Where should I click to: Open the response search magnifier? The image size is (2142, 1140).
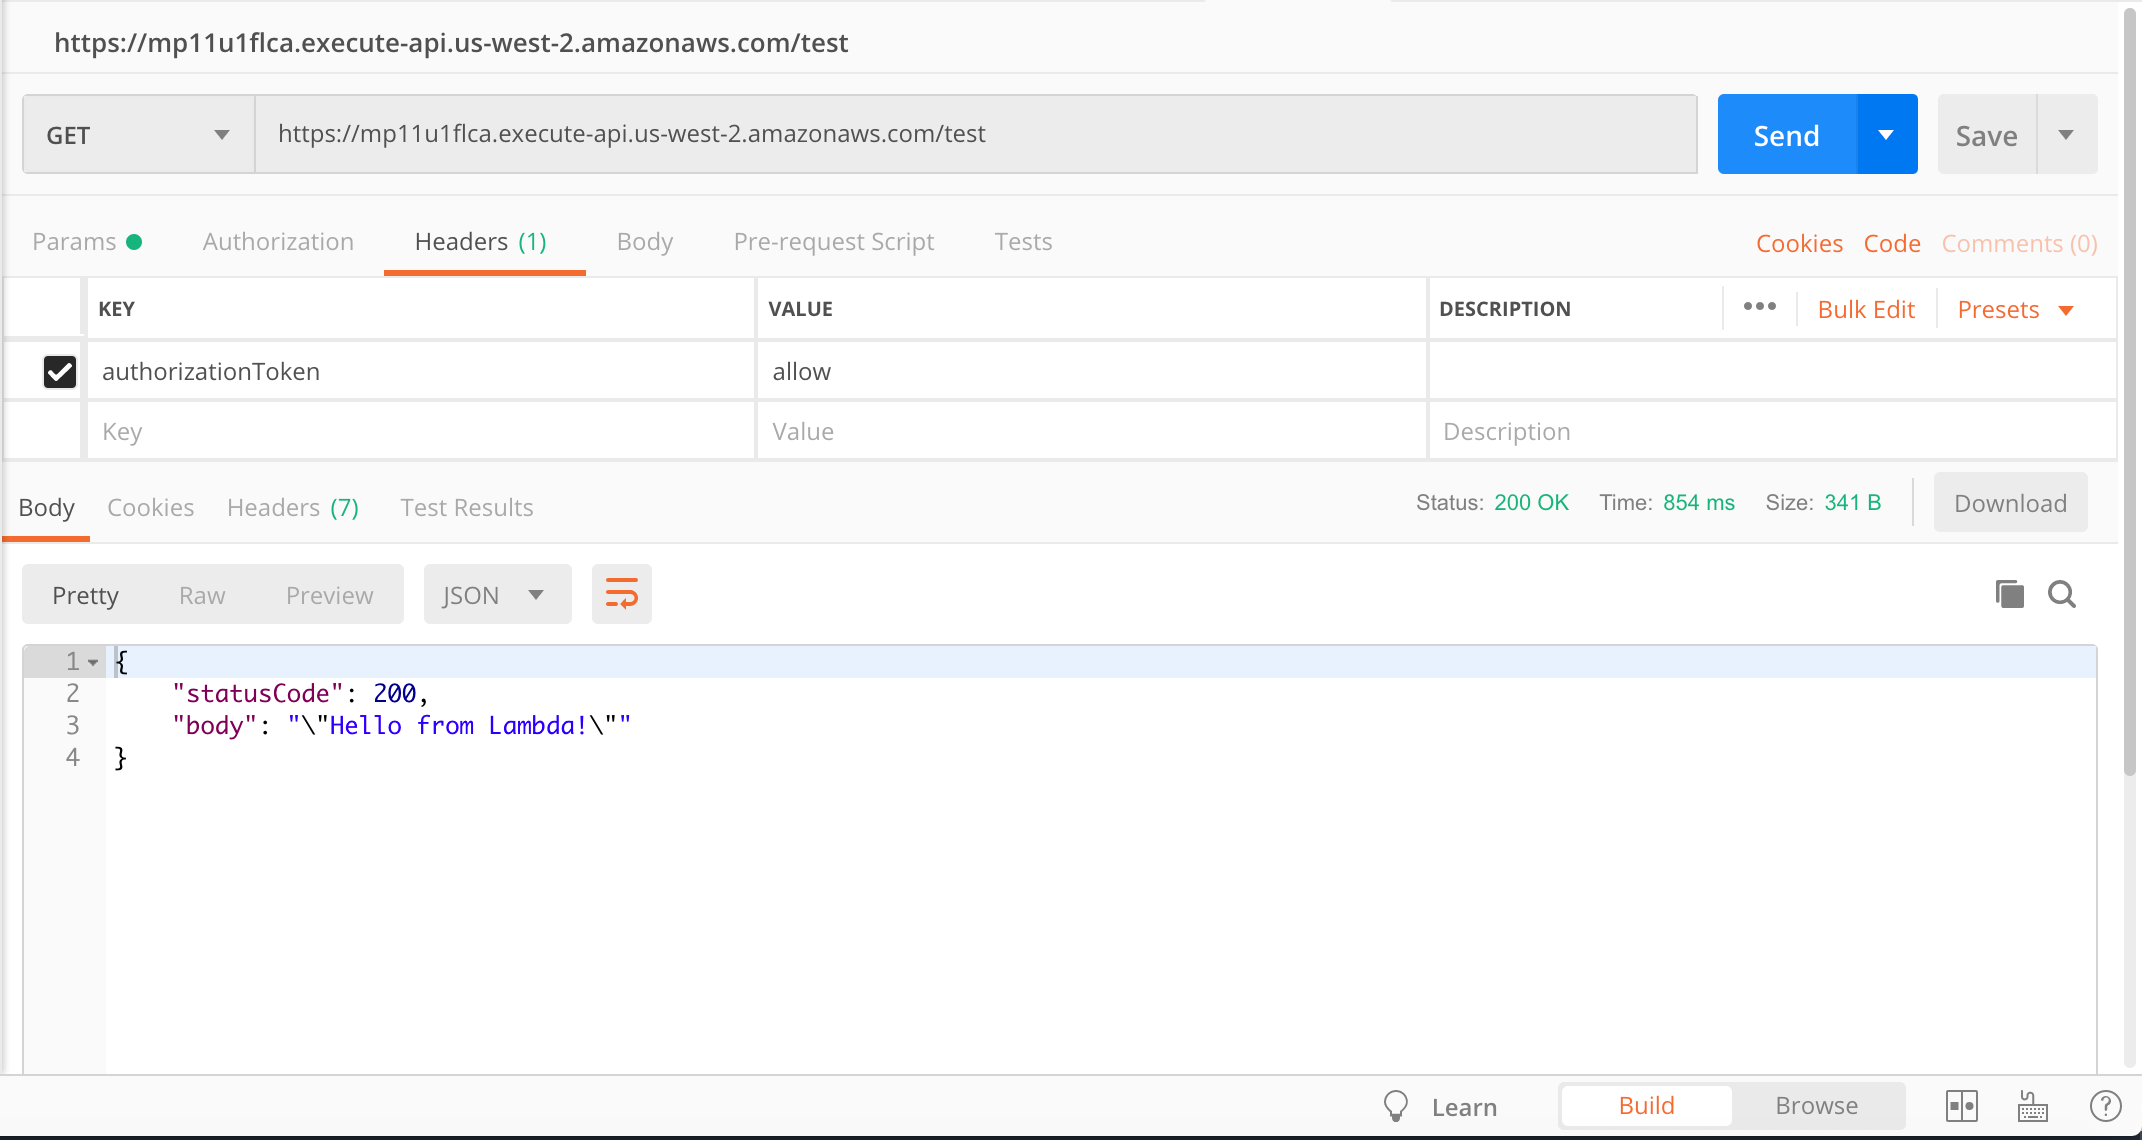pos(2061,593)
